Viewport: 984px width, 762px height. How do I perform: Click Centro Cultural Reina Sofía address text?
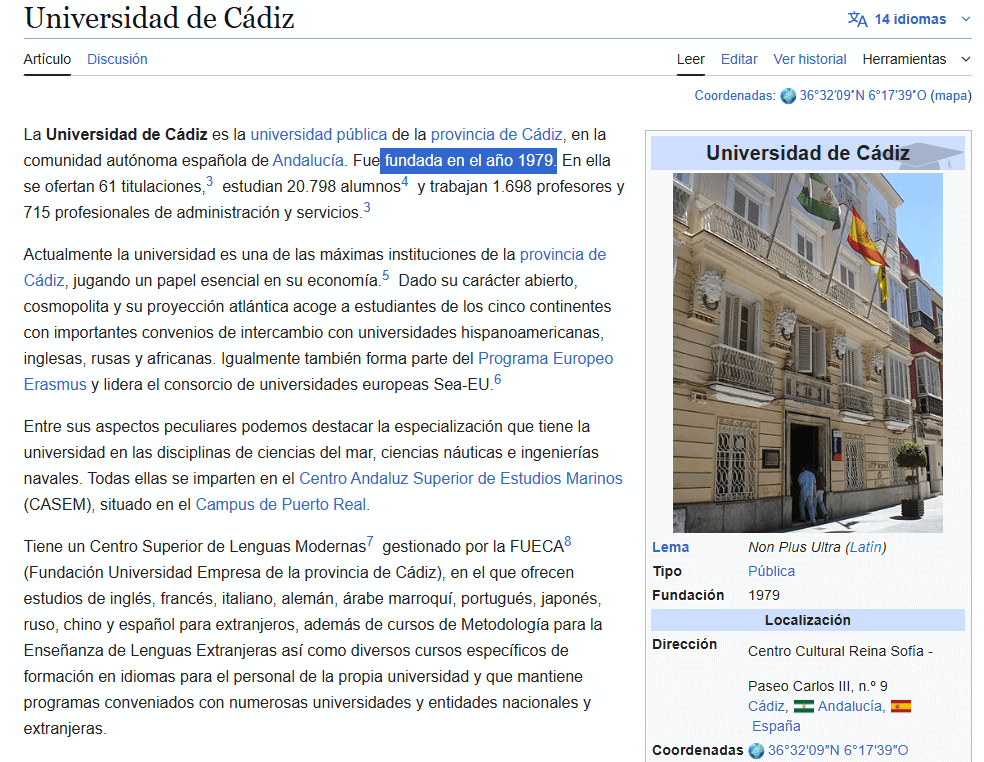(x=840, y=652)
